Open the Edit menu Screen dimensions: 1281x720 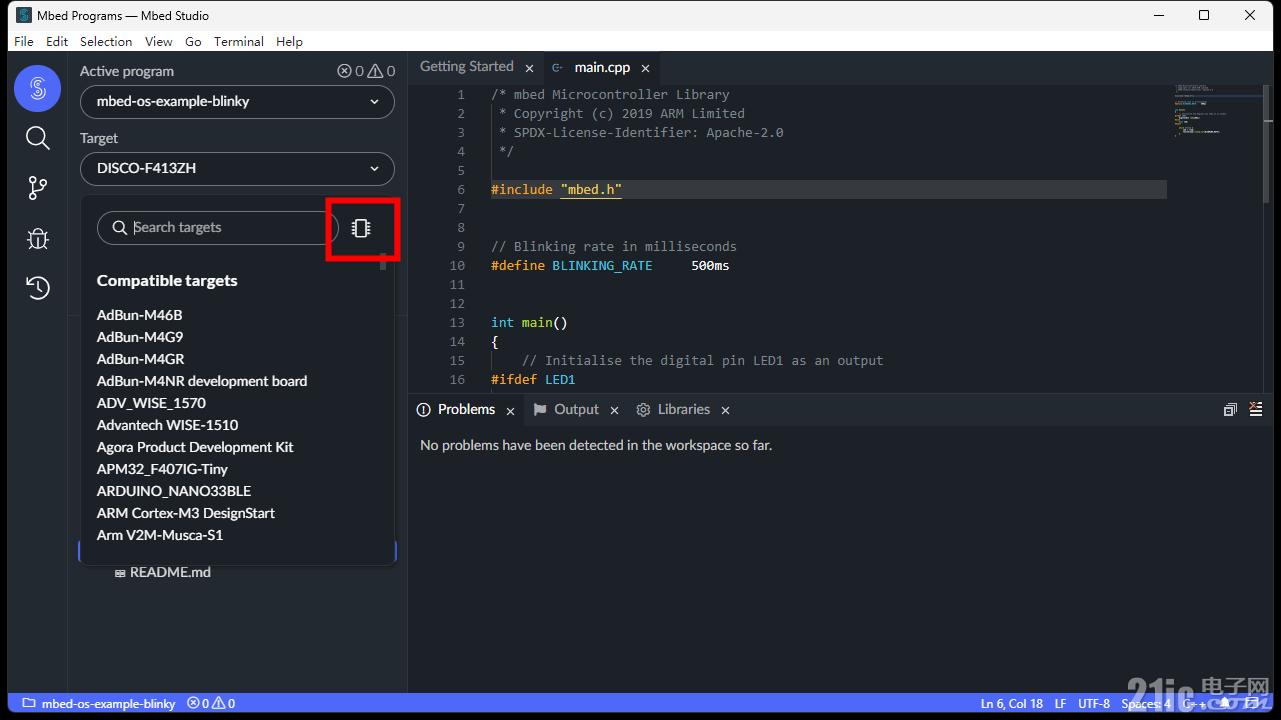pos(57,42)
